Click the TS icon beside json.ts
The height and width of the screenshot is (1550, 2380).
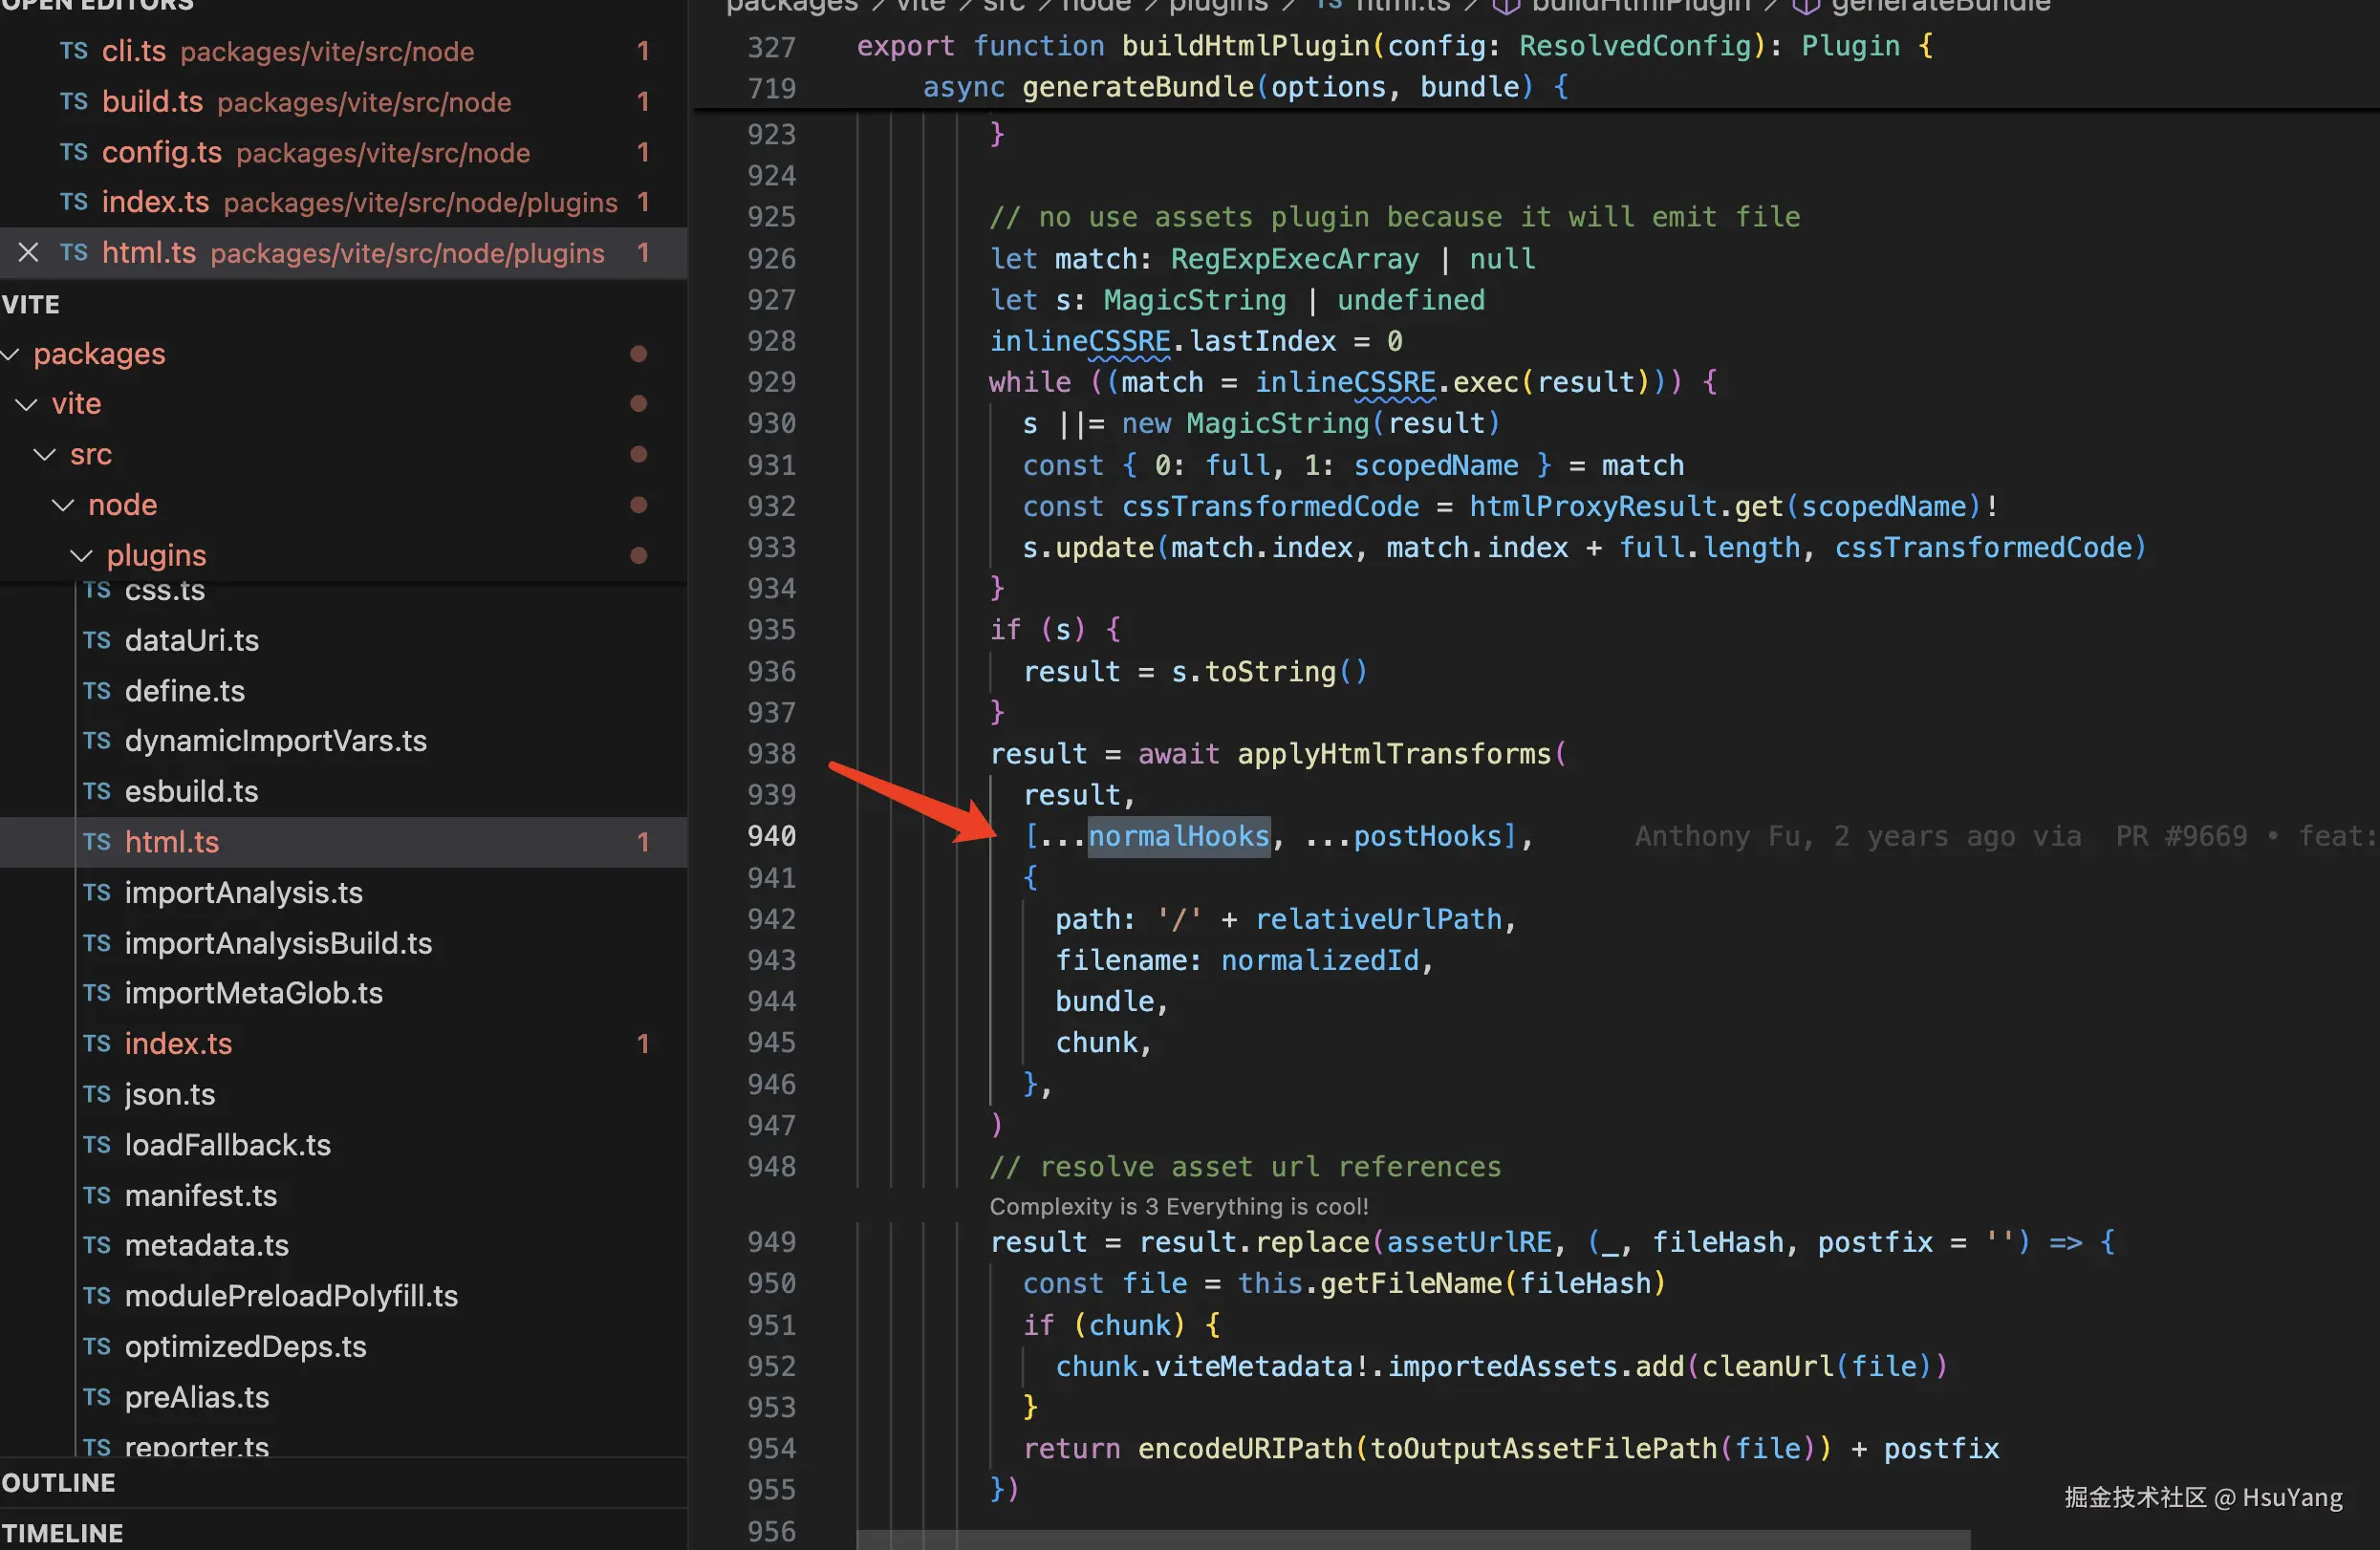pos(97,1095)
